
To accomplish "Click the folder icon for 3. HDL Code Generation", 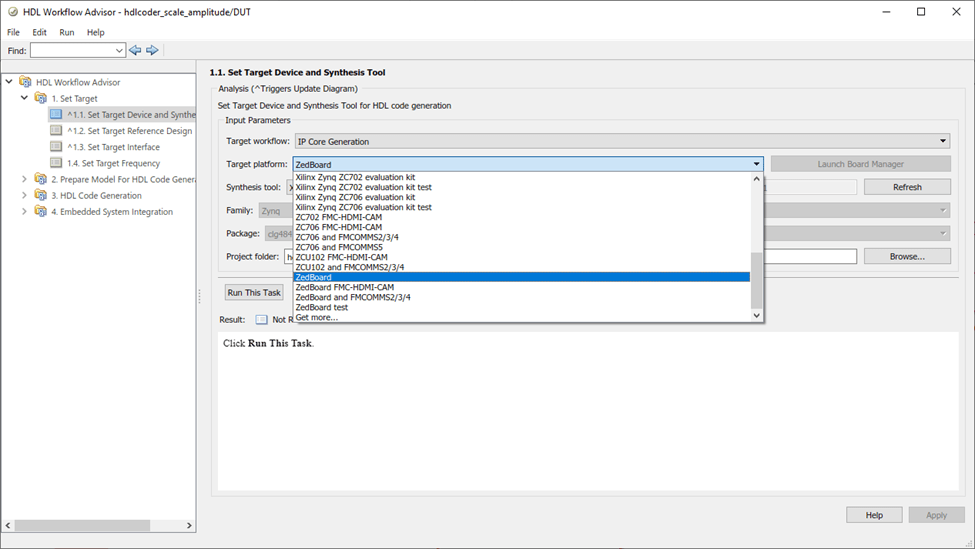I will click(41, 195).
